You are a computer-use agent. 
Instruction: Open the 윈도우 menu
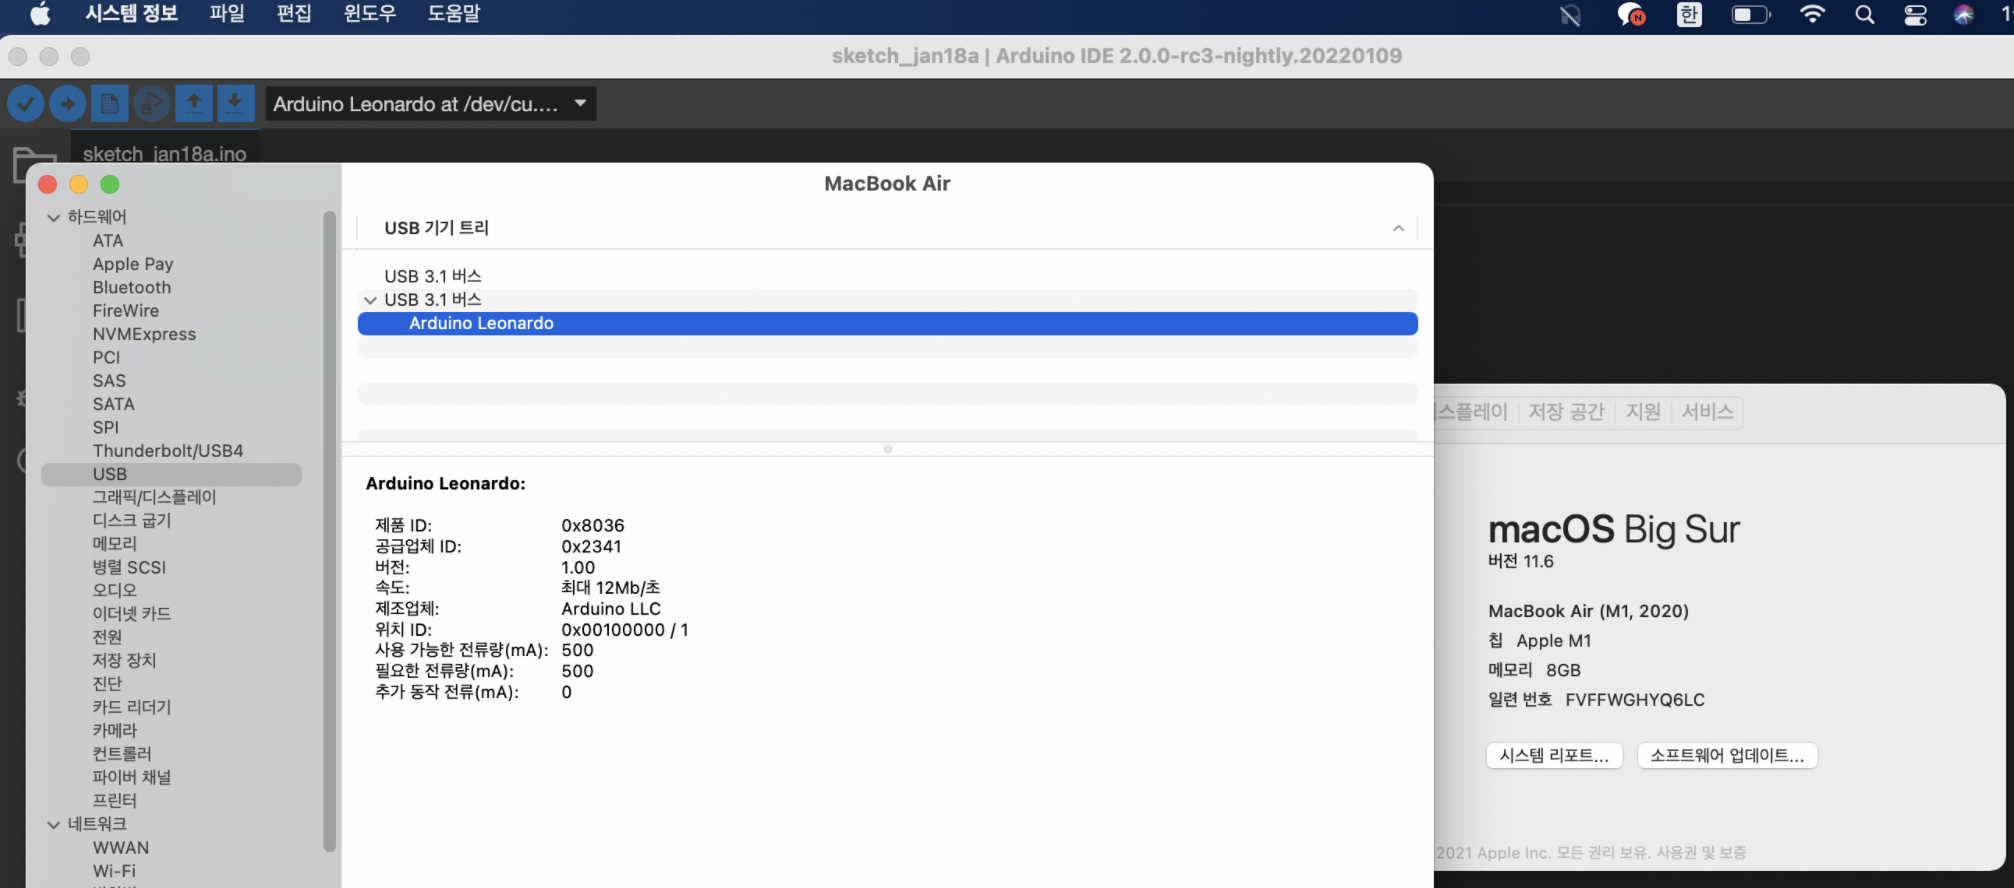(370, 14)
